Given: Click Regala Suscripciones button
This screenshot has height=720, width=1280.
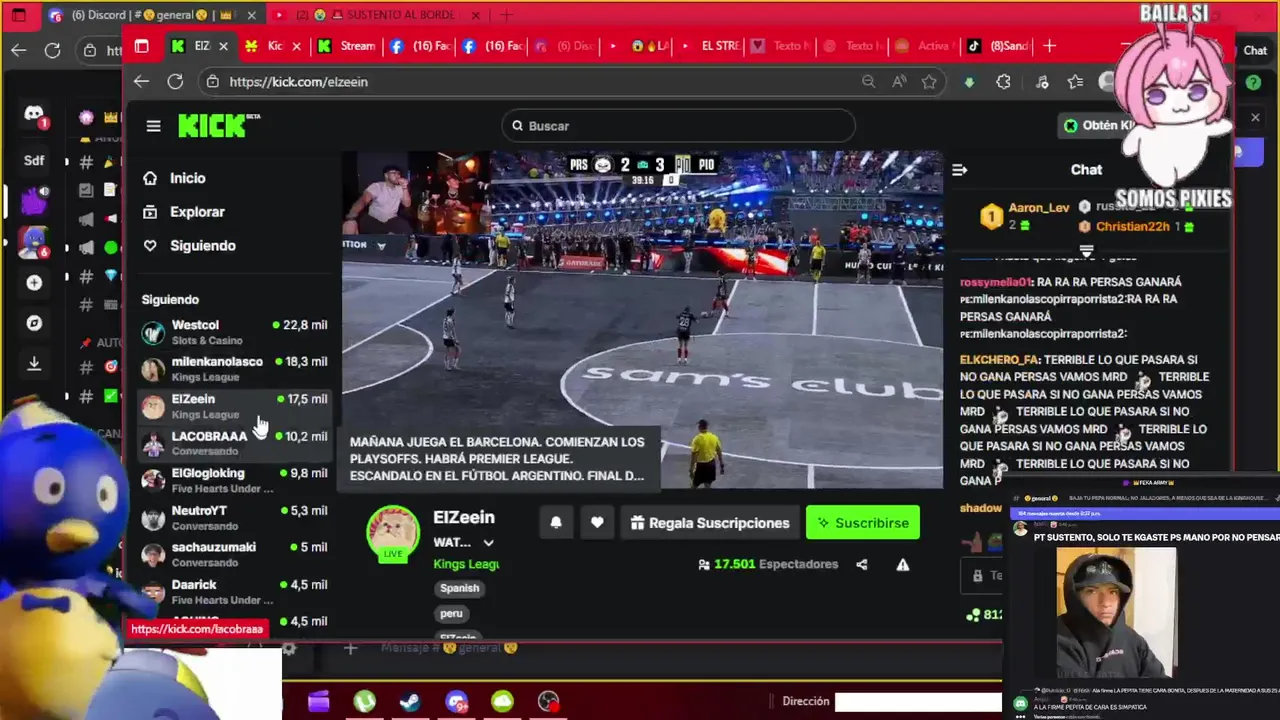Looking at the screenshot, I should [710, 523].
